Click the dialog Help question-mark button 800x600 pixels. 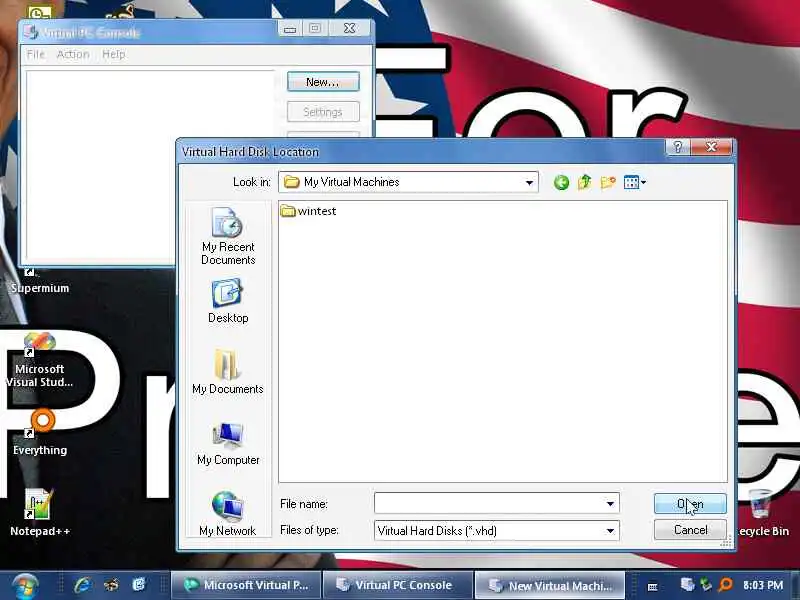click(678, 147)
